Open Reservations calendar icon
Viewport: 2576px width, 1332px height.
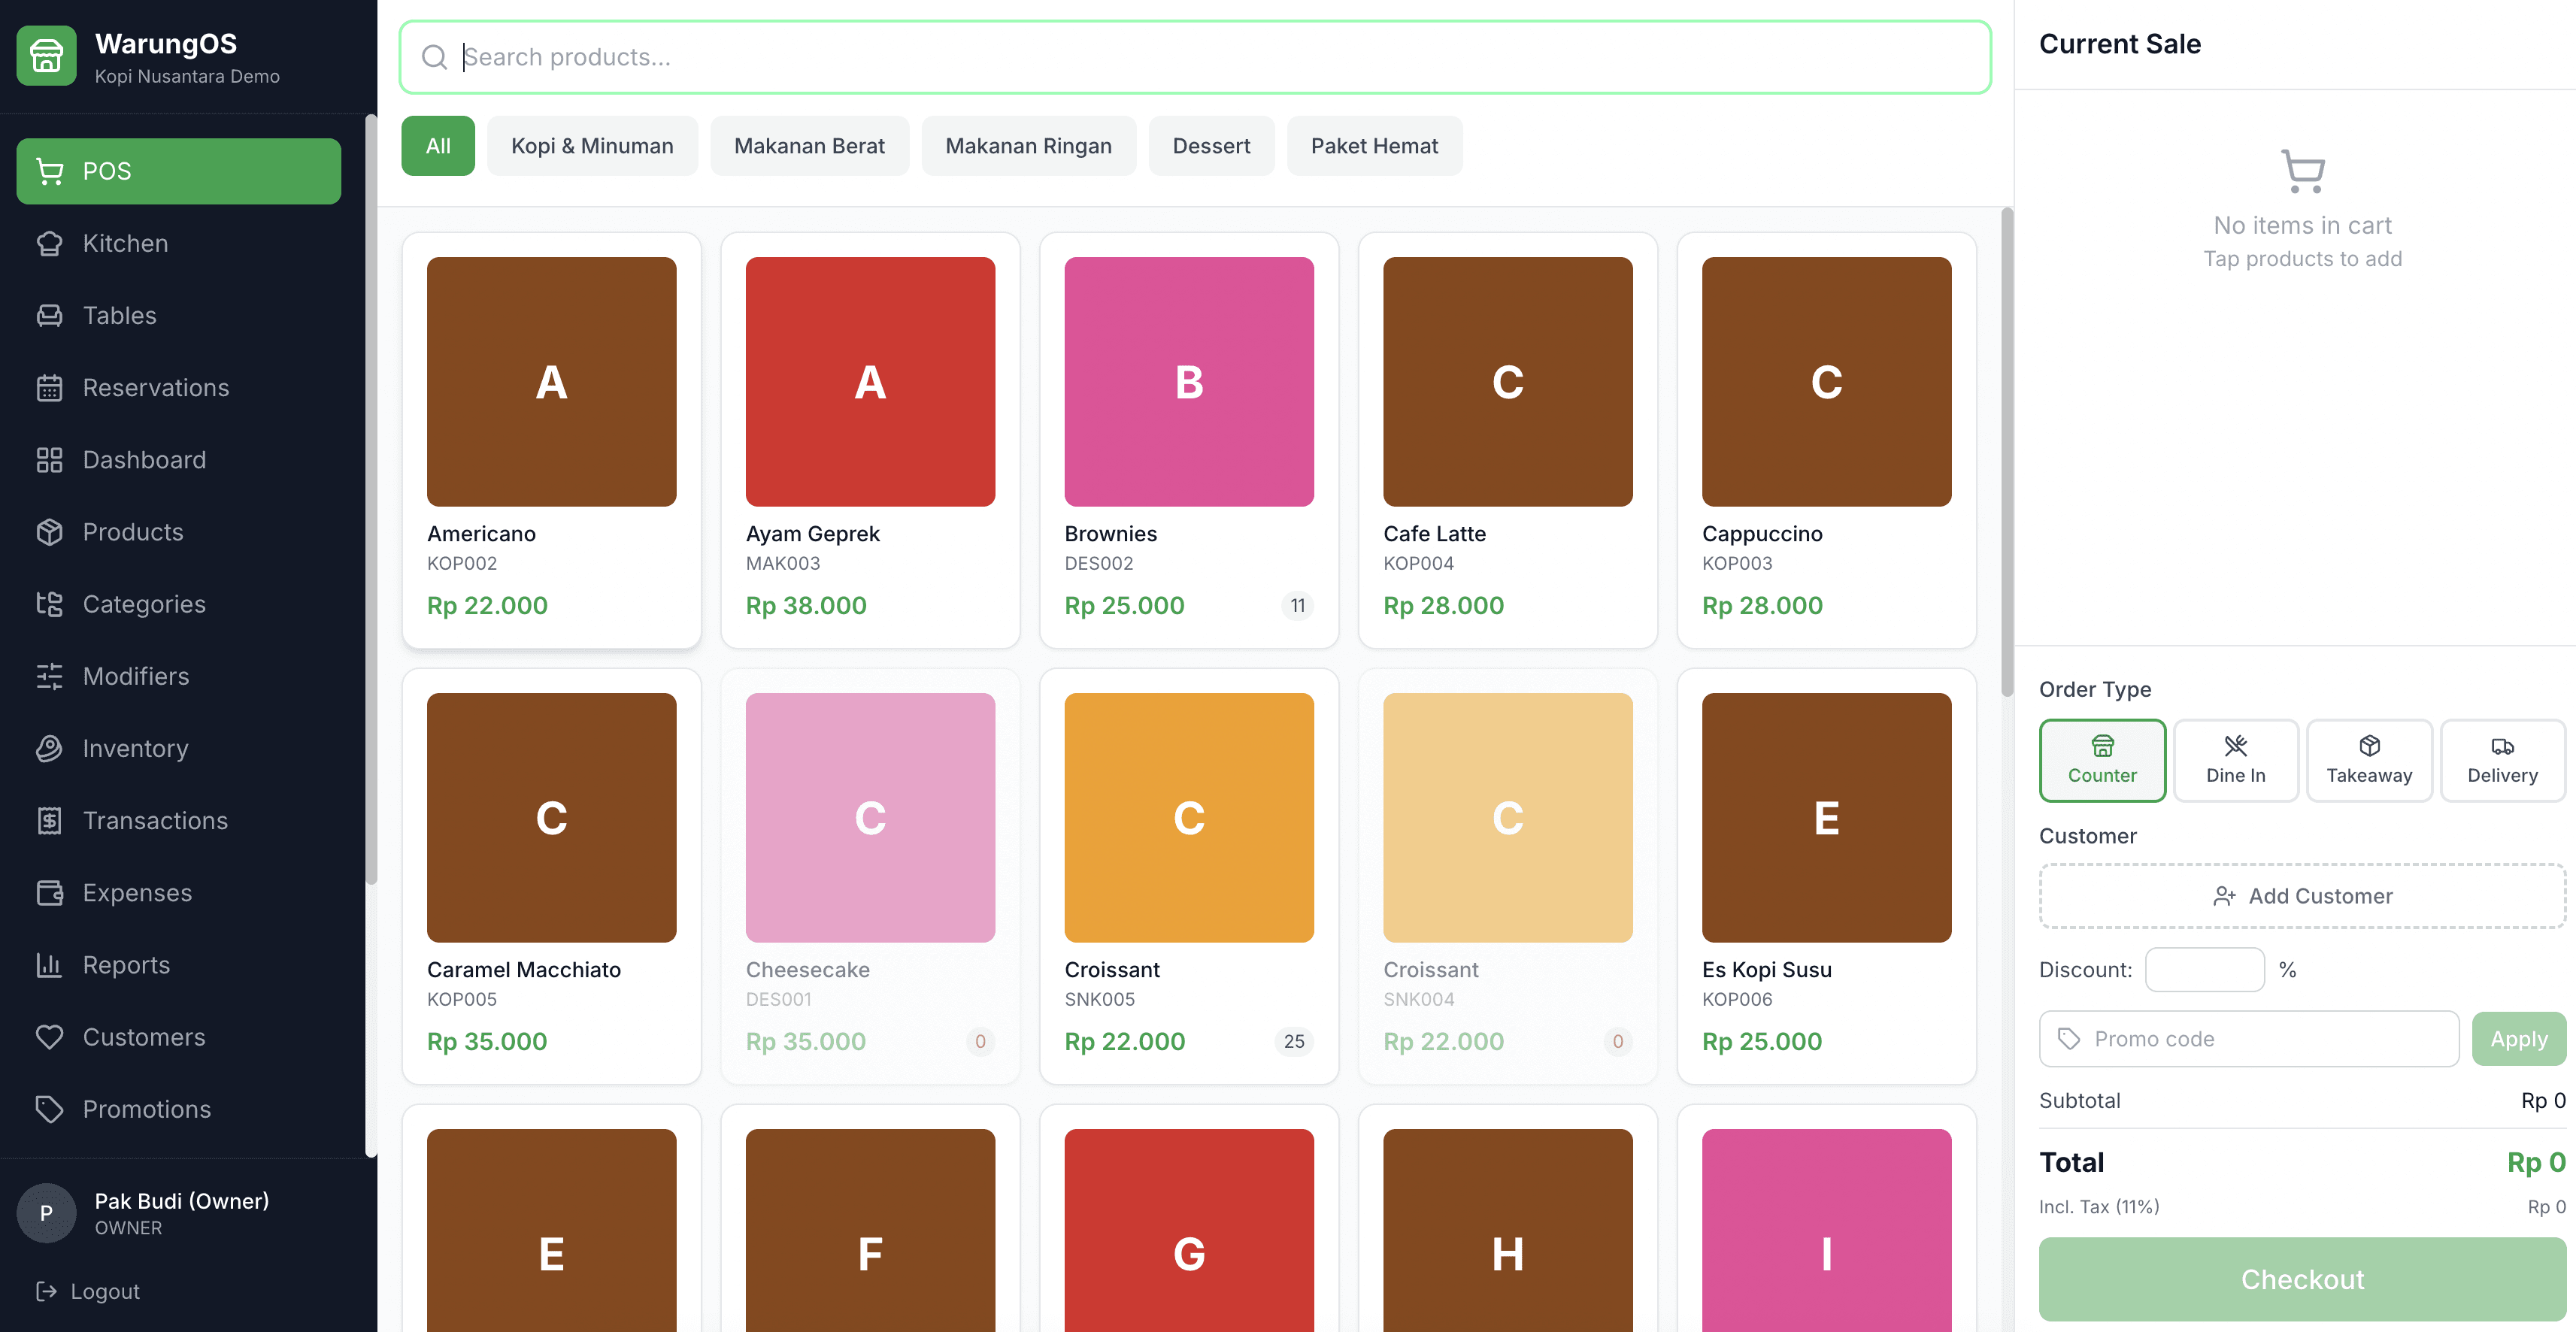[49, 388]
